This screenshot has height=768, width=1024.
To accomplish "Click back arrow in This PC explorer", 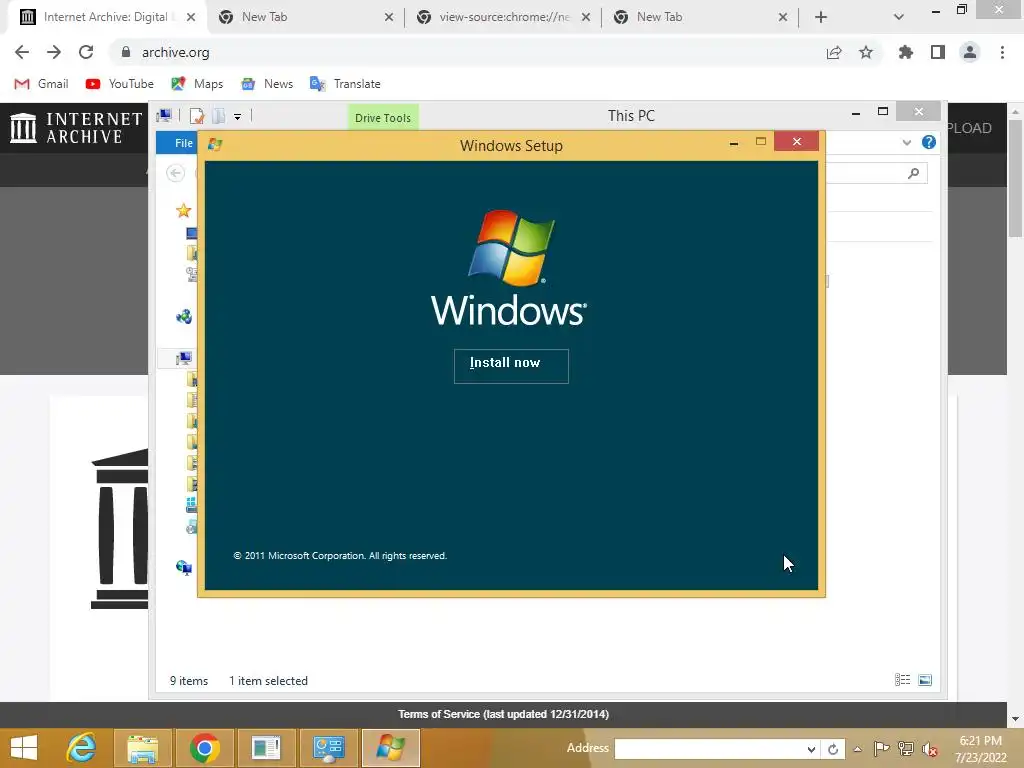I will point(175,173).
